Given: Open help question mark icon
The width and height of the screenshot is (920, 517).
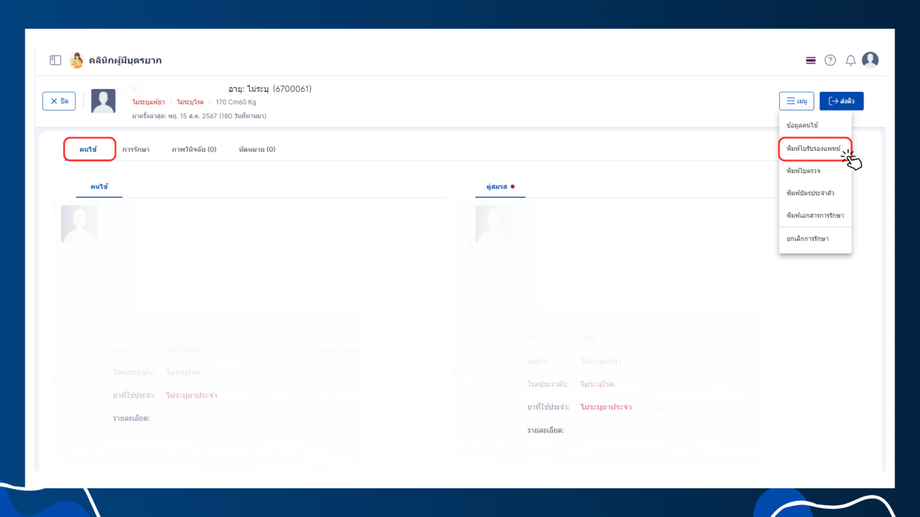Looking at the screenshot, I should [x=830, y=60].
